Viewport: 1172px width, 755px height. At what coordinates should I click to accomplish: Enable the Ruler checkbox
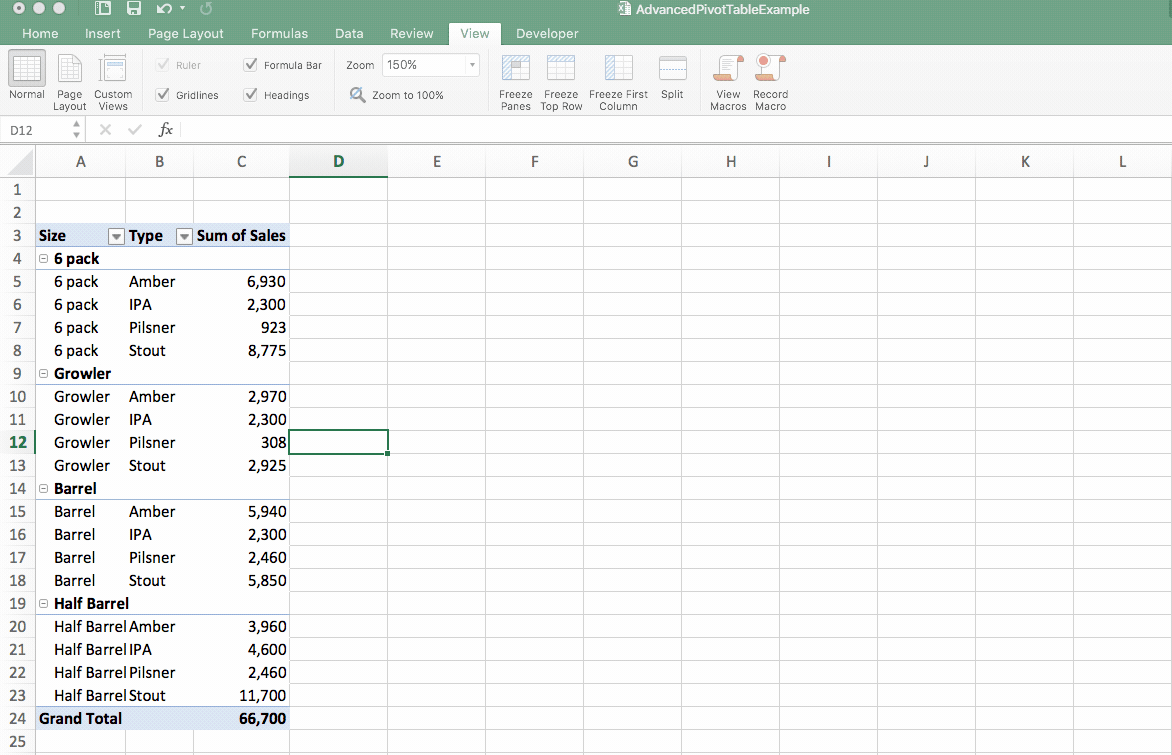(x=163, y=64)
